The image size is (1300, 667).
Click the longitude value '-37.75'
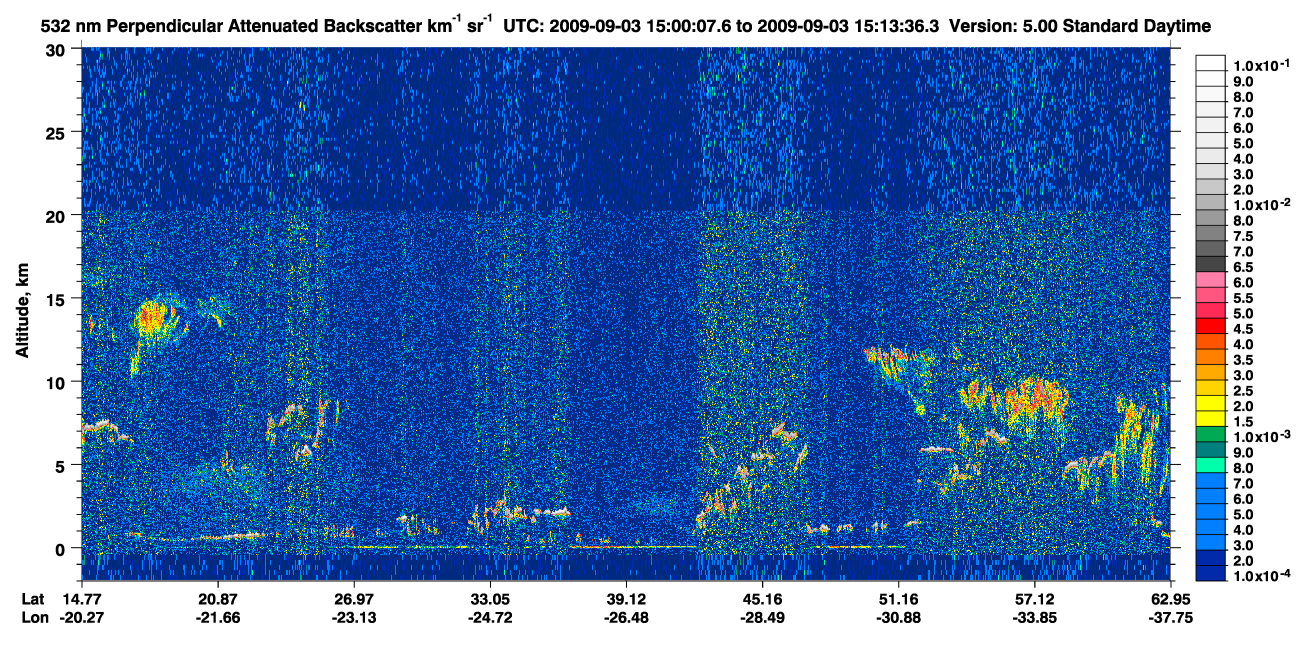coord(1171,617)
